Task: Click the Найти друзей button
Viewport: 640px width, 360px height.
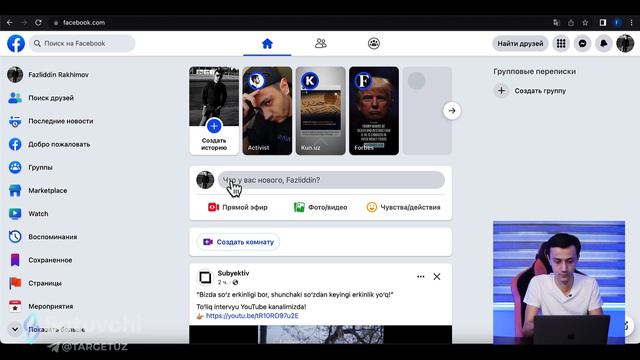Action: coord(520,43)
